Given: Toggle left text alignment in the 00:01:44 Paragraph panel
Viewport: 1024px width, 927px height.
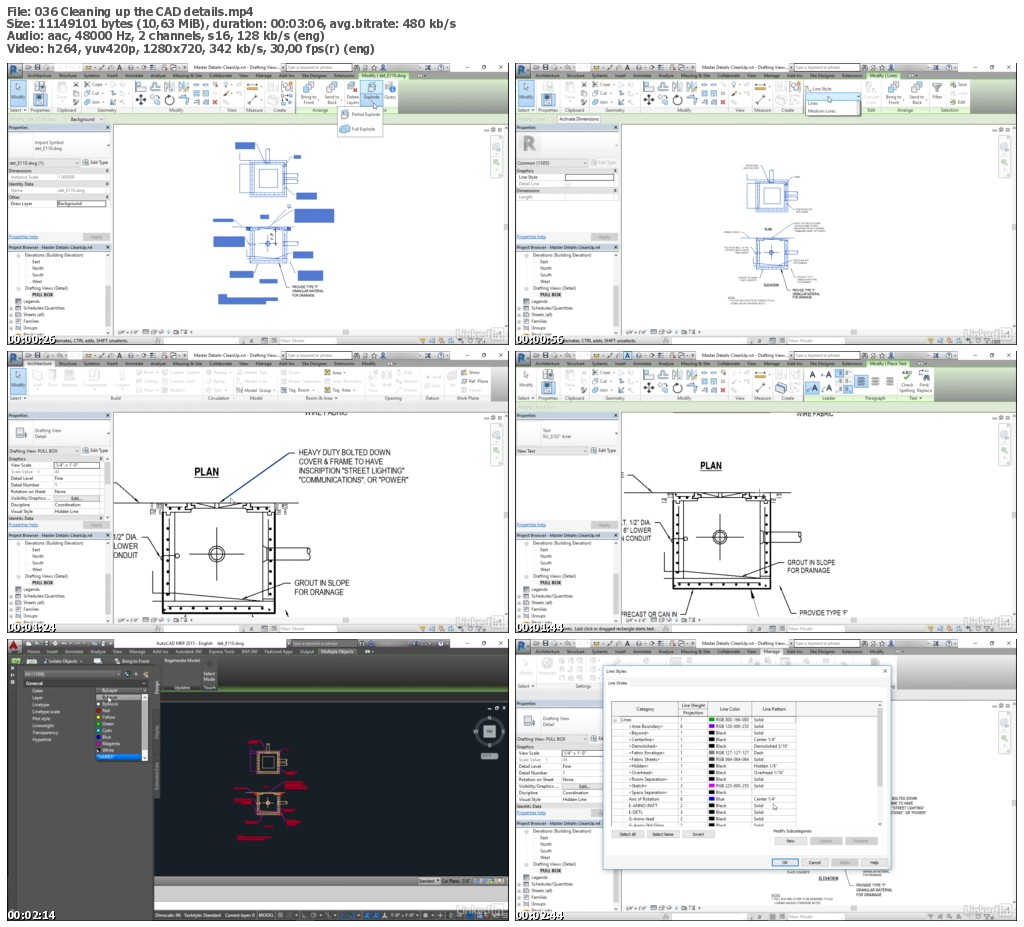Looking at the screenshot, I should 861,381.
